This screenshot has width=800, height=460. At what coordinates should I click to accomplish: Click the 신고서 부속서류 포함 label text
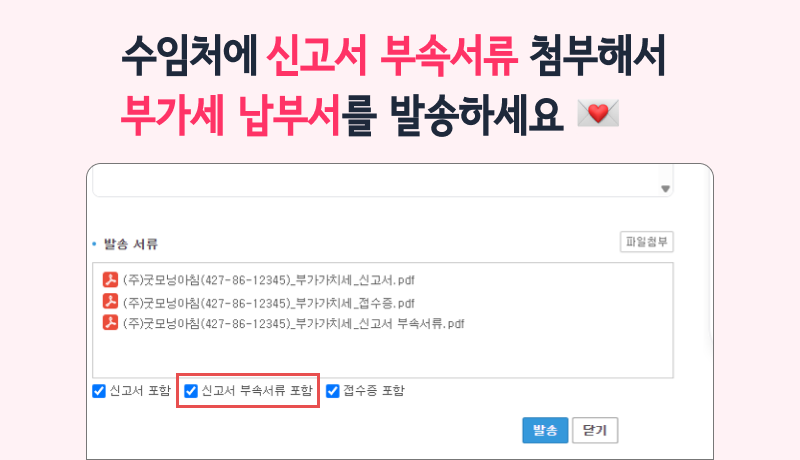pyautogui.click(x=257, y=391)
